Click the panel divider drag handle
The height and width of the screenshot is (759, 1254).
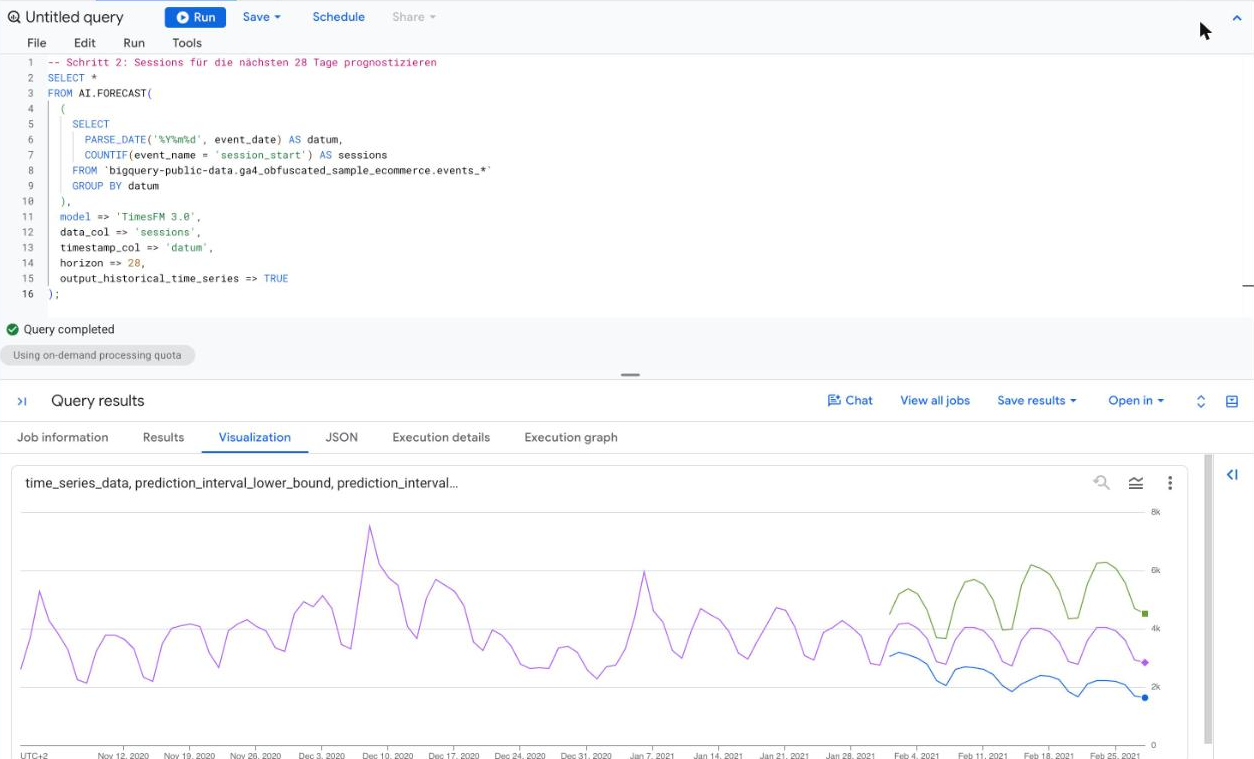[x=630, y=375]
